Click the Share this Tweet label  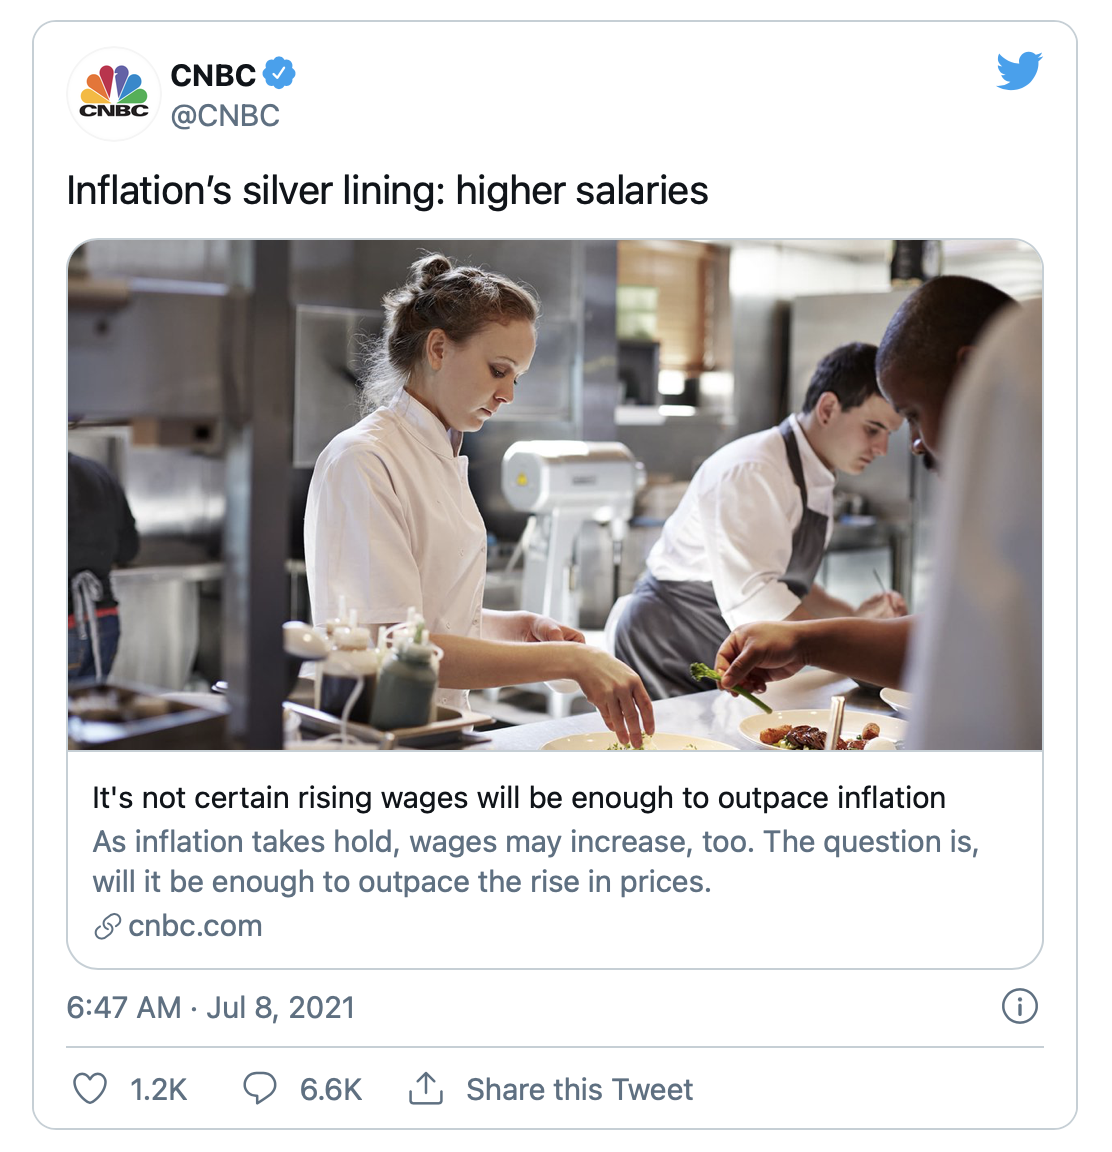580,1089
